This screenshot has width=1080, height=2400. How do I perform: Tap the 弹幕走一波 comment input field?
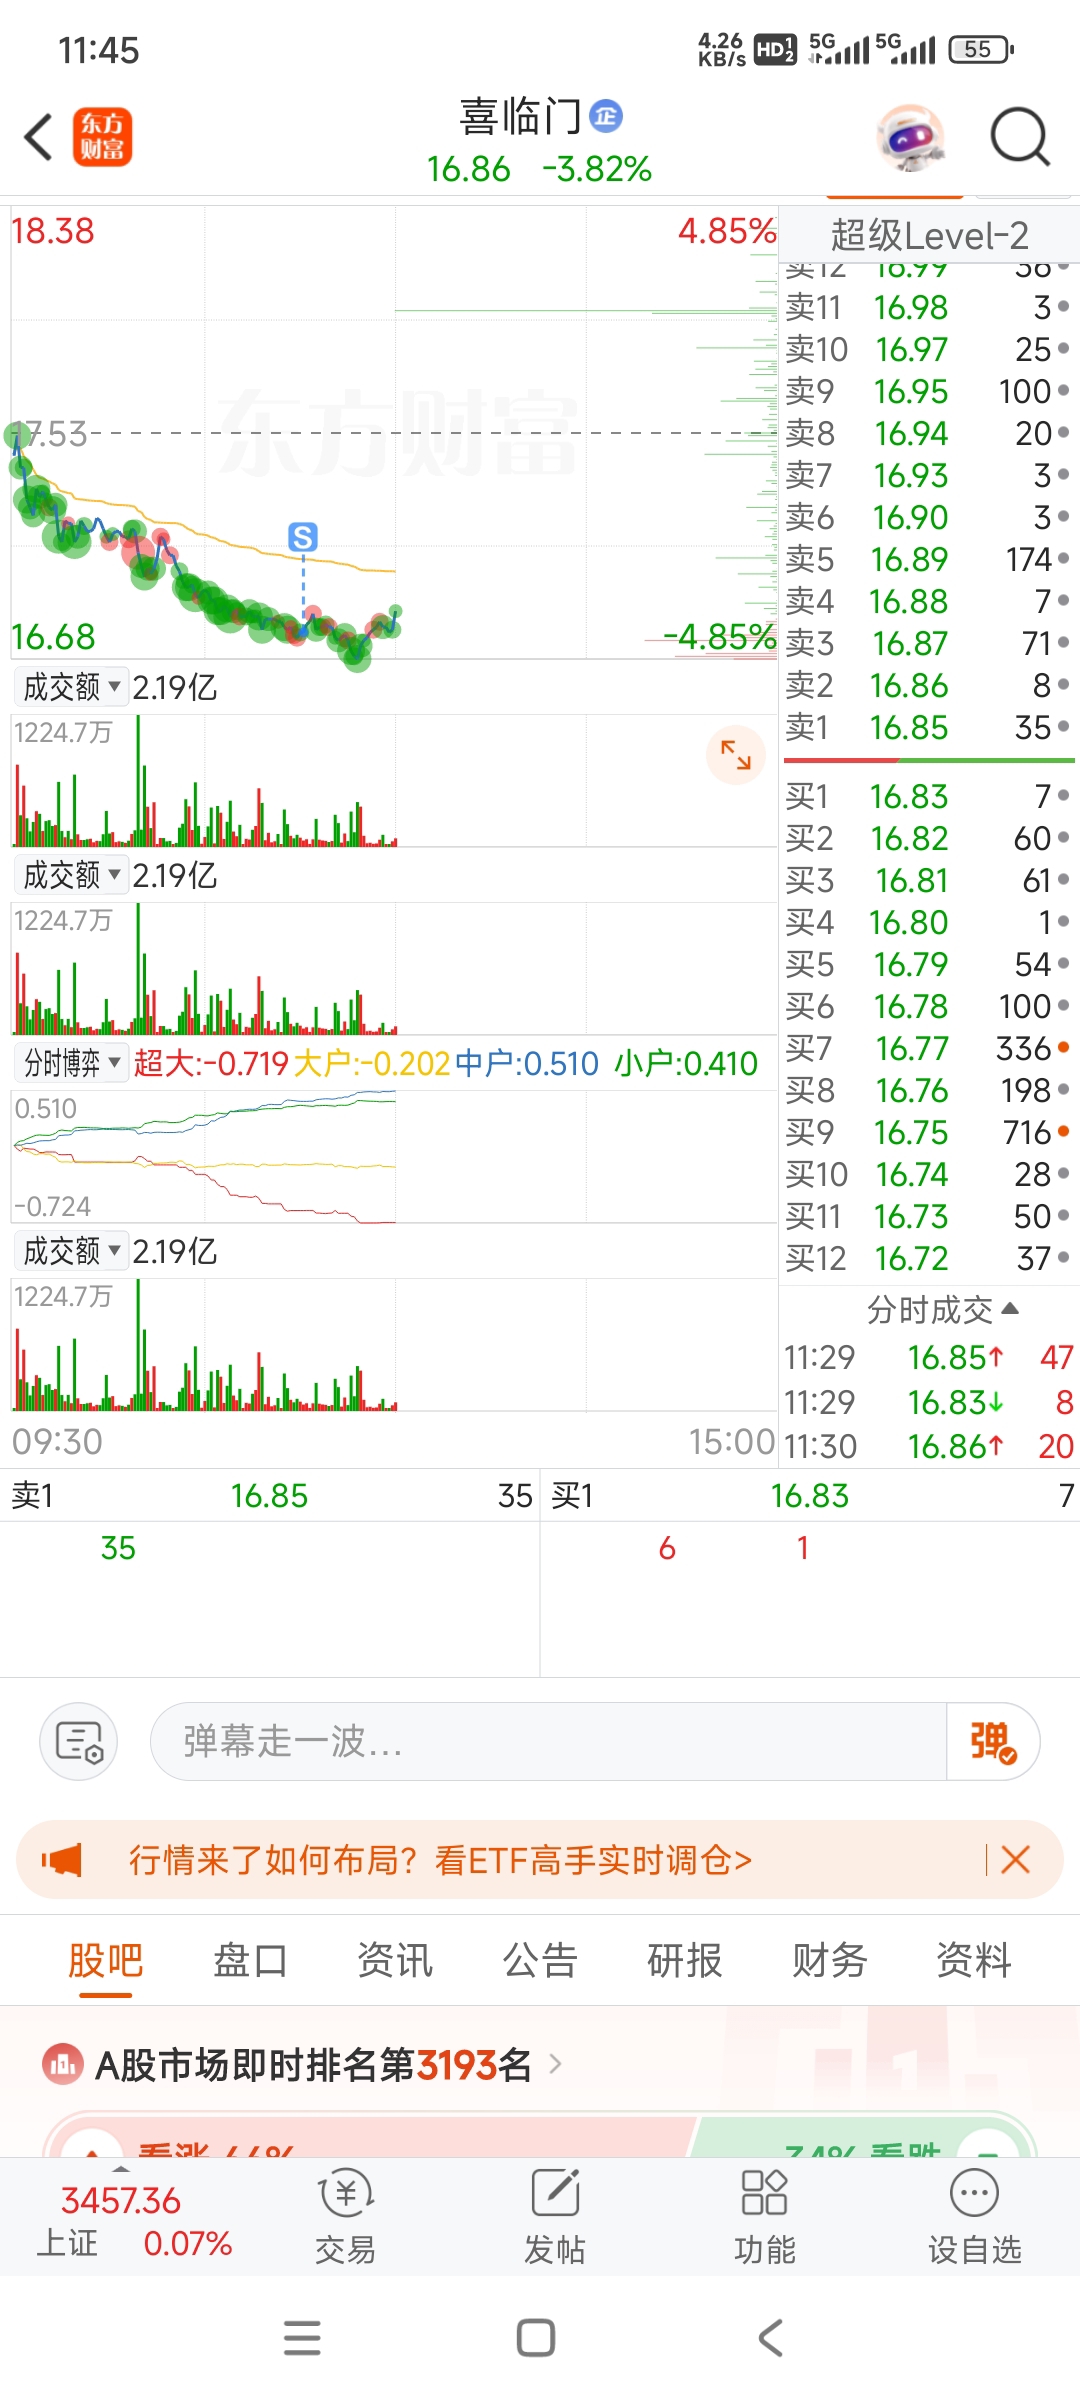point(548,1741)
